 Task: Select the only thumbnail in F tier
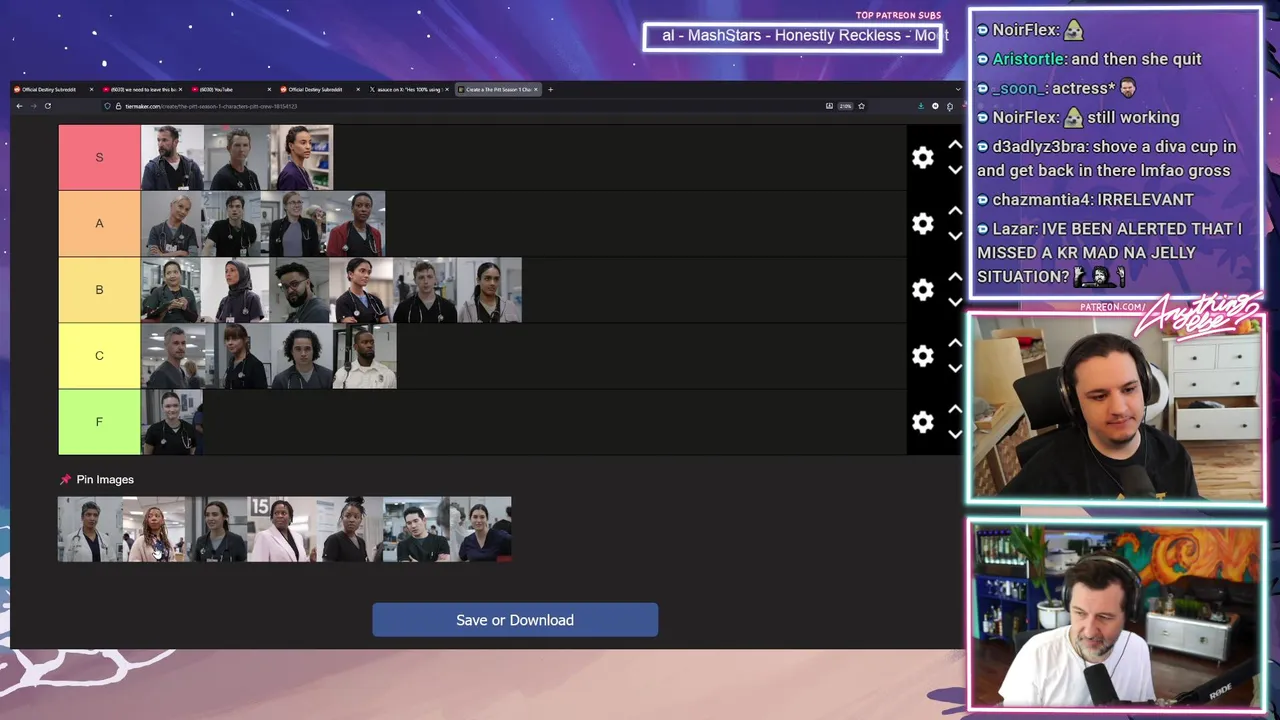point(172,421)
